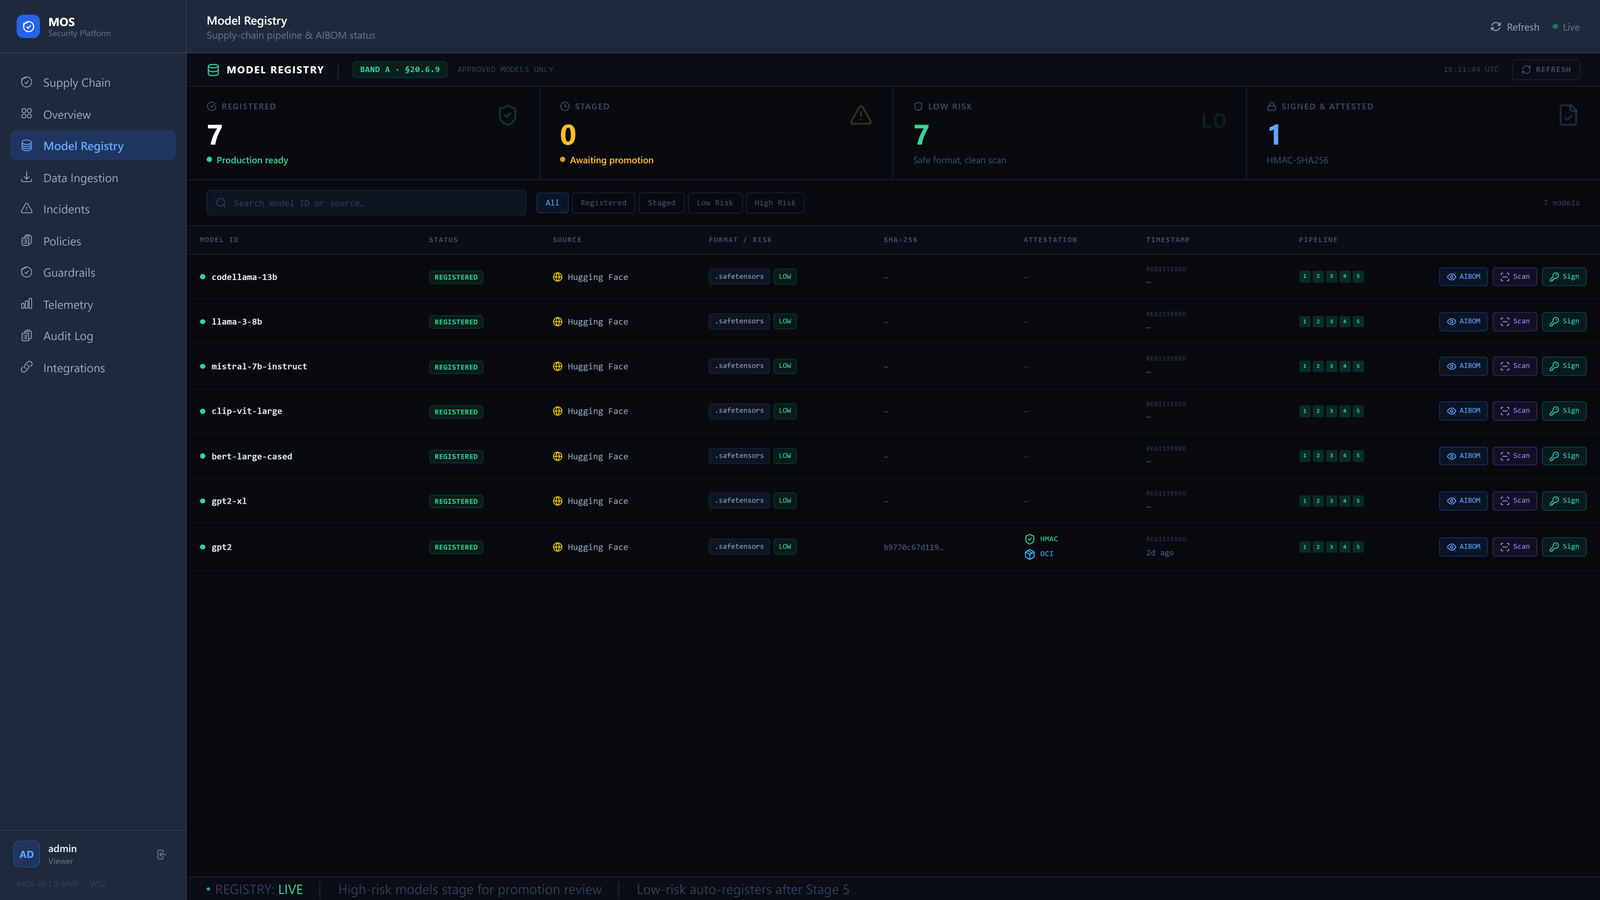Image resolution: width=1600 pixels, height=900 pixels.
Task: Open Supply Chain in sidebar
Action: (x=93, y=82)
